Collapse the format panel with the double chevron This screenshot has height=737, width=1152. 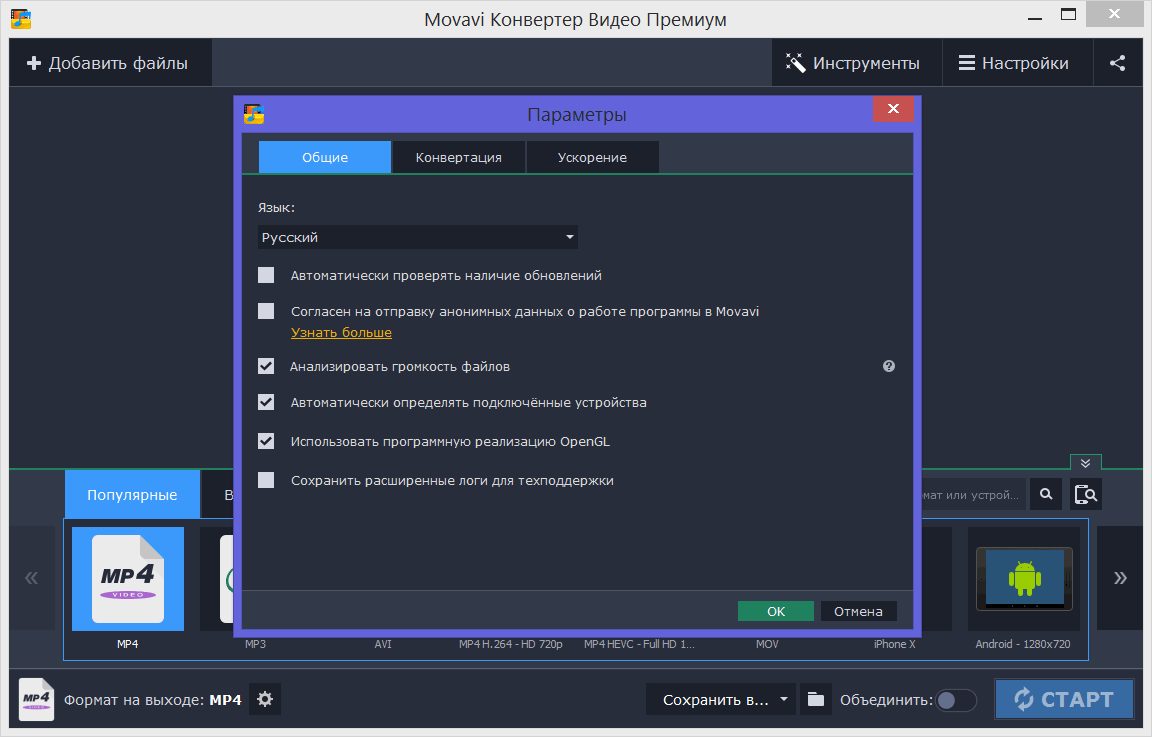pos(1085,463)
